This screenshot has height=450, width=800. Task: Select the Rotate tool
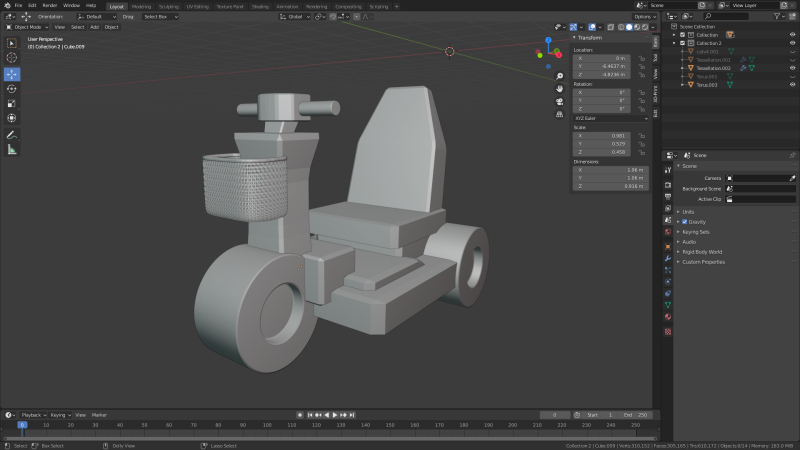click(12, 89)
